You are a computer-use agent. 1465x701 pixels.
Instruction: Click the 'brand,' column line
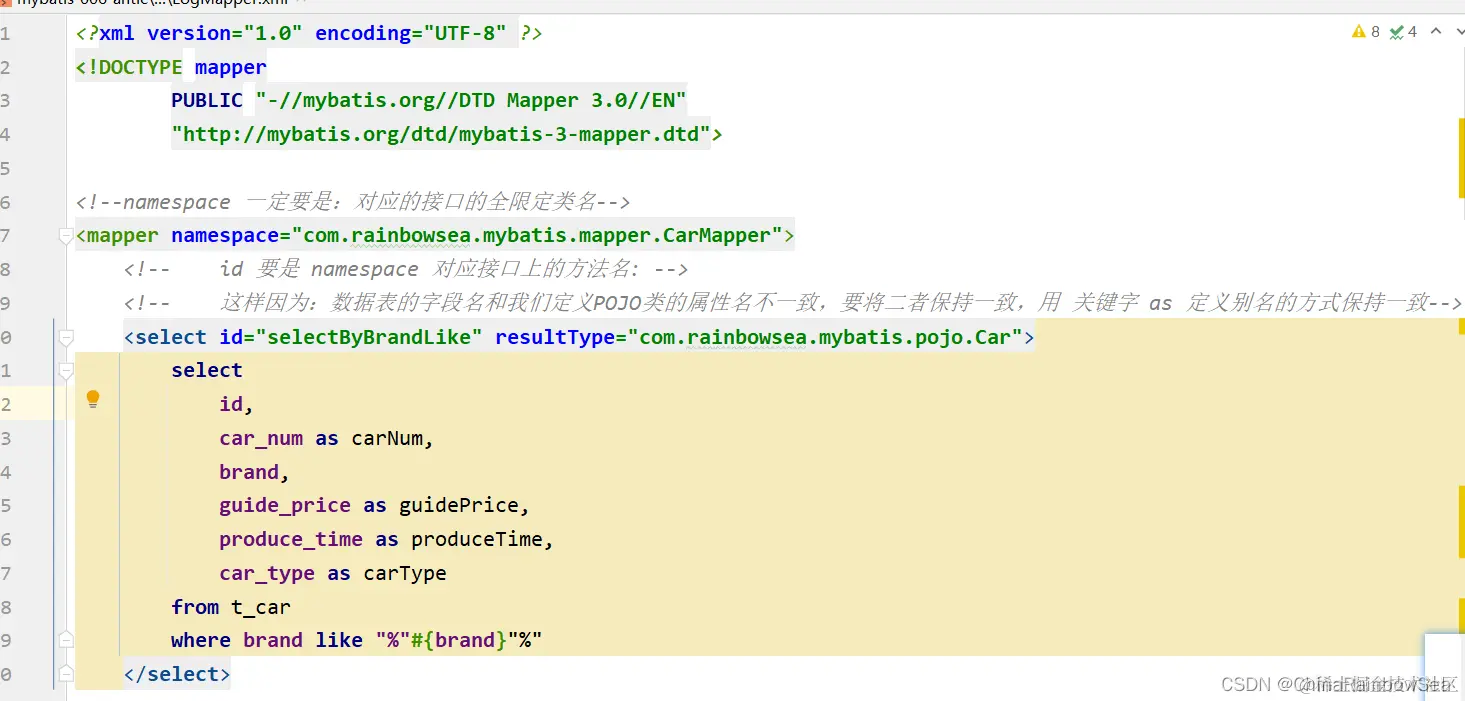(x=255, y=472)
